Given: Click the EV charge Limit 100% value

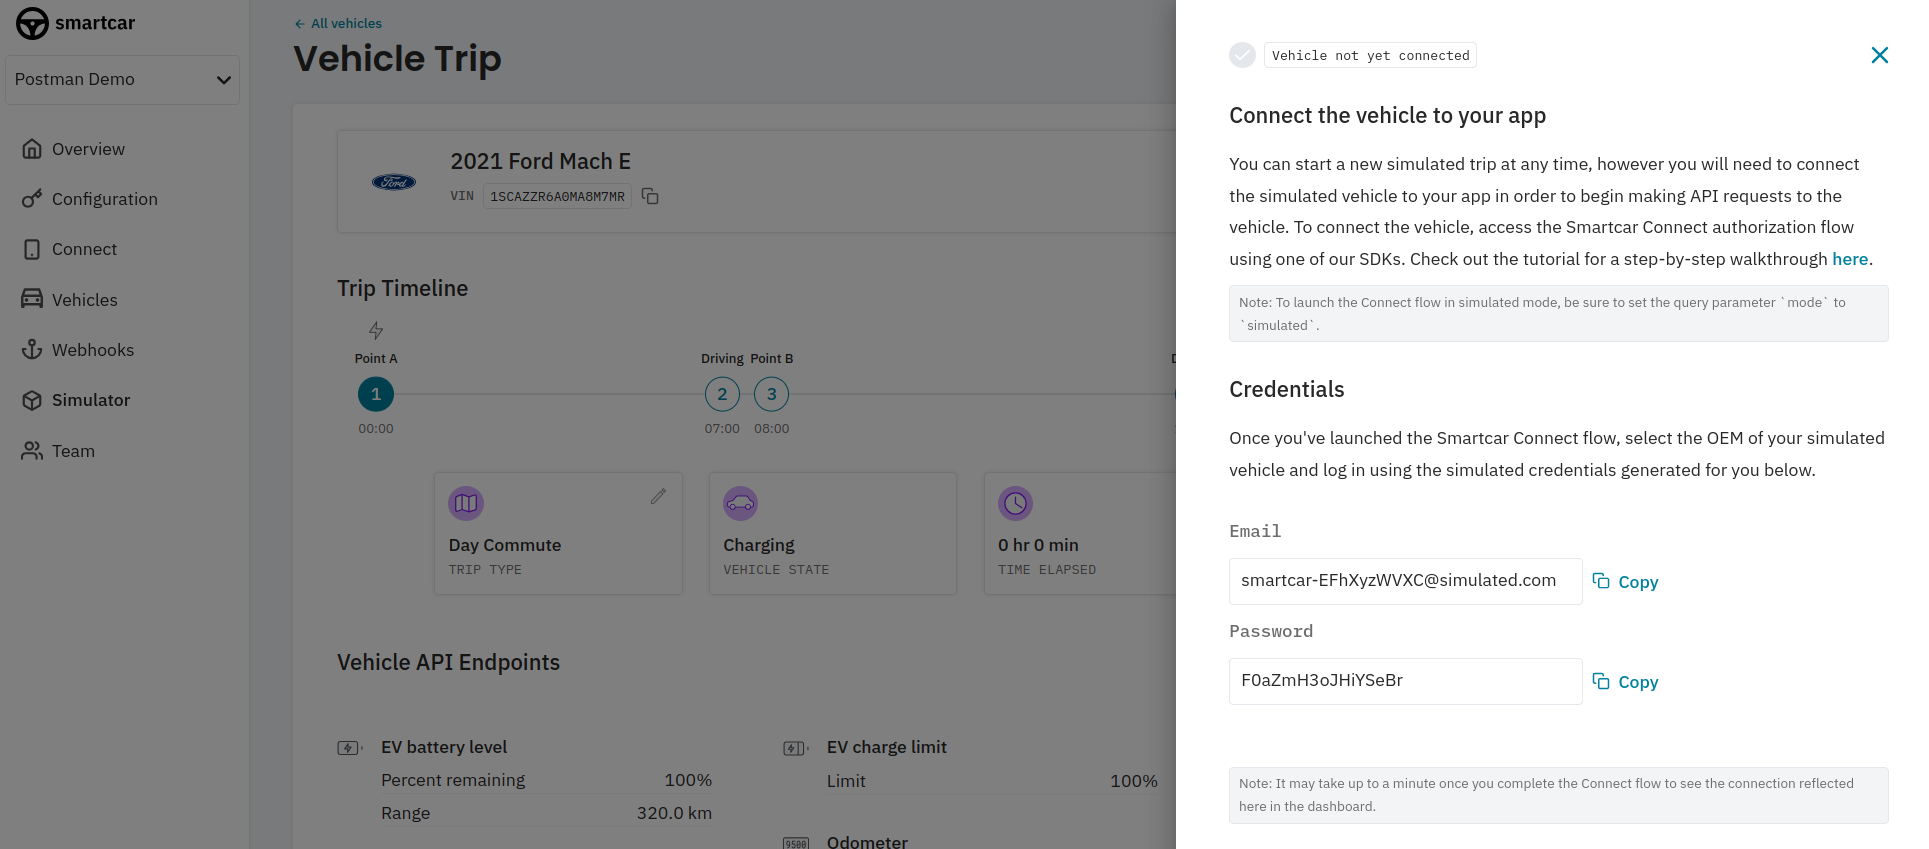Looking at the screenshot, I should (1133, 781).
